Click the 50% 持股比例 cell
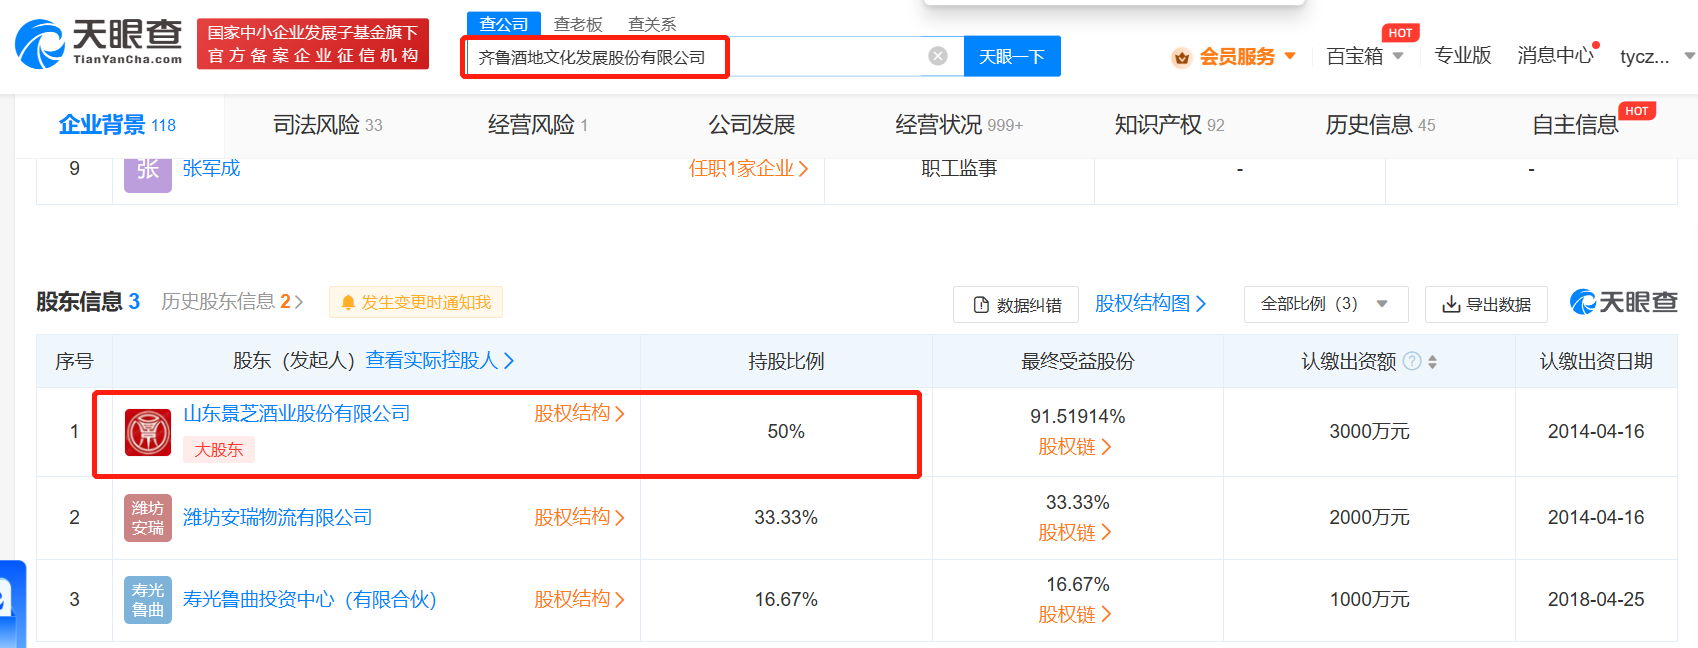This screenshot has height=648, width=1698. 786,431
